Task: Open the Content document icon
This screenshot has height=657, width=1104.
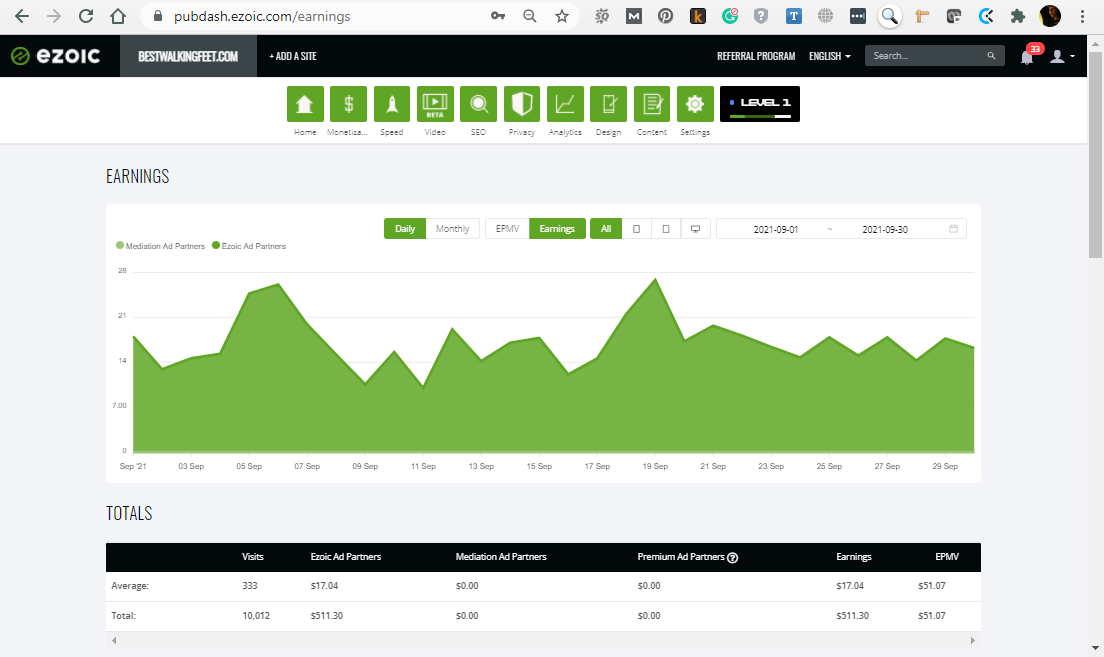Action: (x=651, y=104)
